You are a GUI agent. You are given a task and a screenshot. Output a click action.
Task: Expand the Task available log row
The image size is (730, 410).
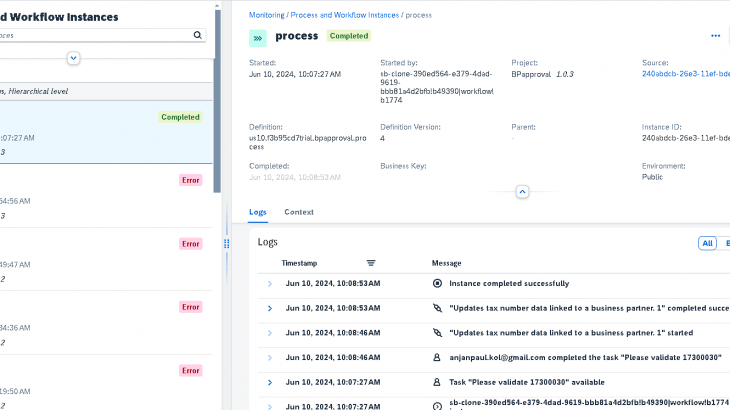(270, 383)
